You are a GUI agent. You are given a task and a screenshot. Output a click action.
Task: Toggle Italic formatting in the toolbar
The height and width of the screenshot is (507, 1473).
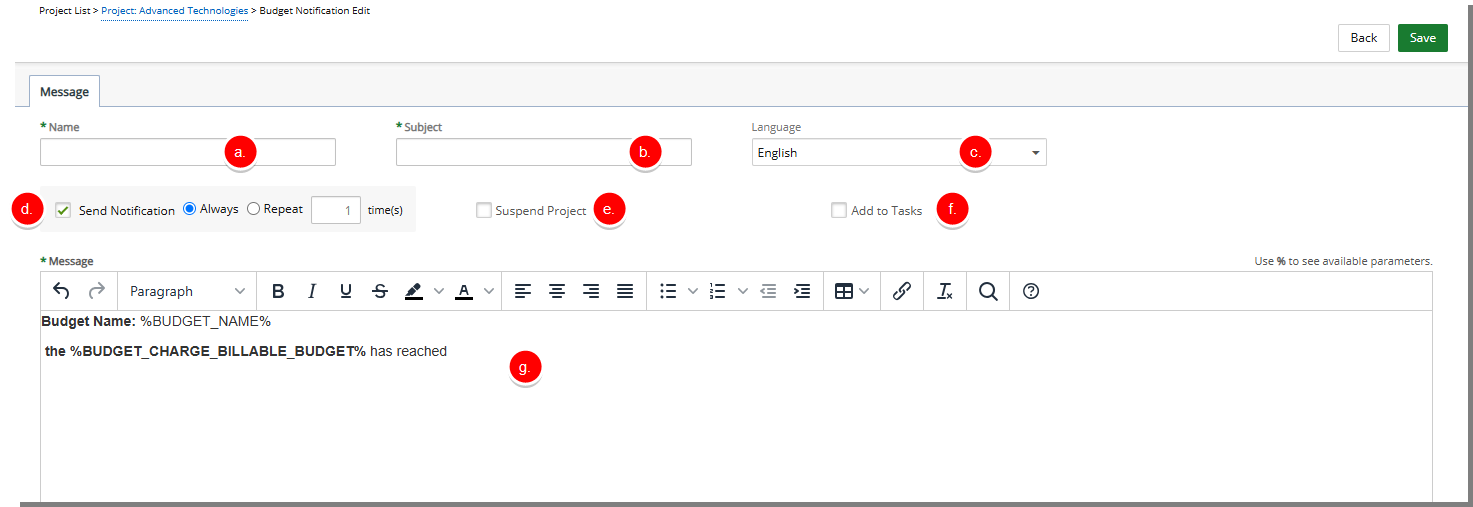pyautogui.click(x=312, y=291)
